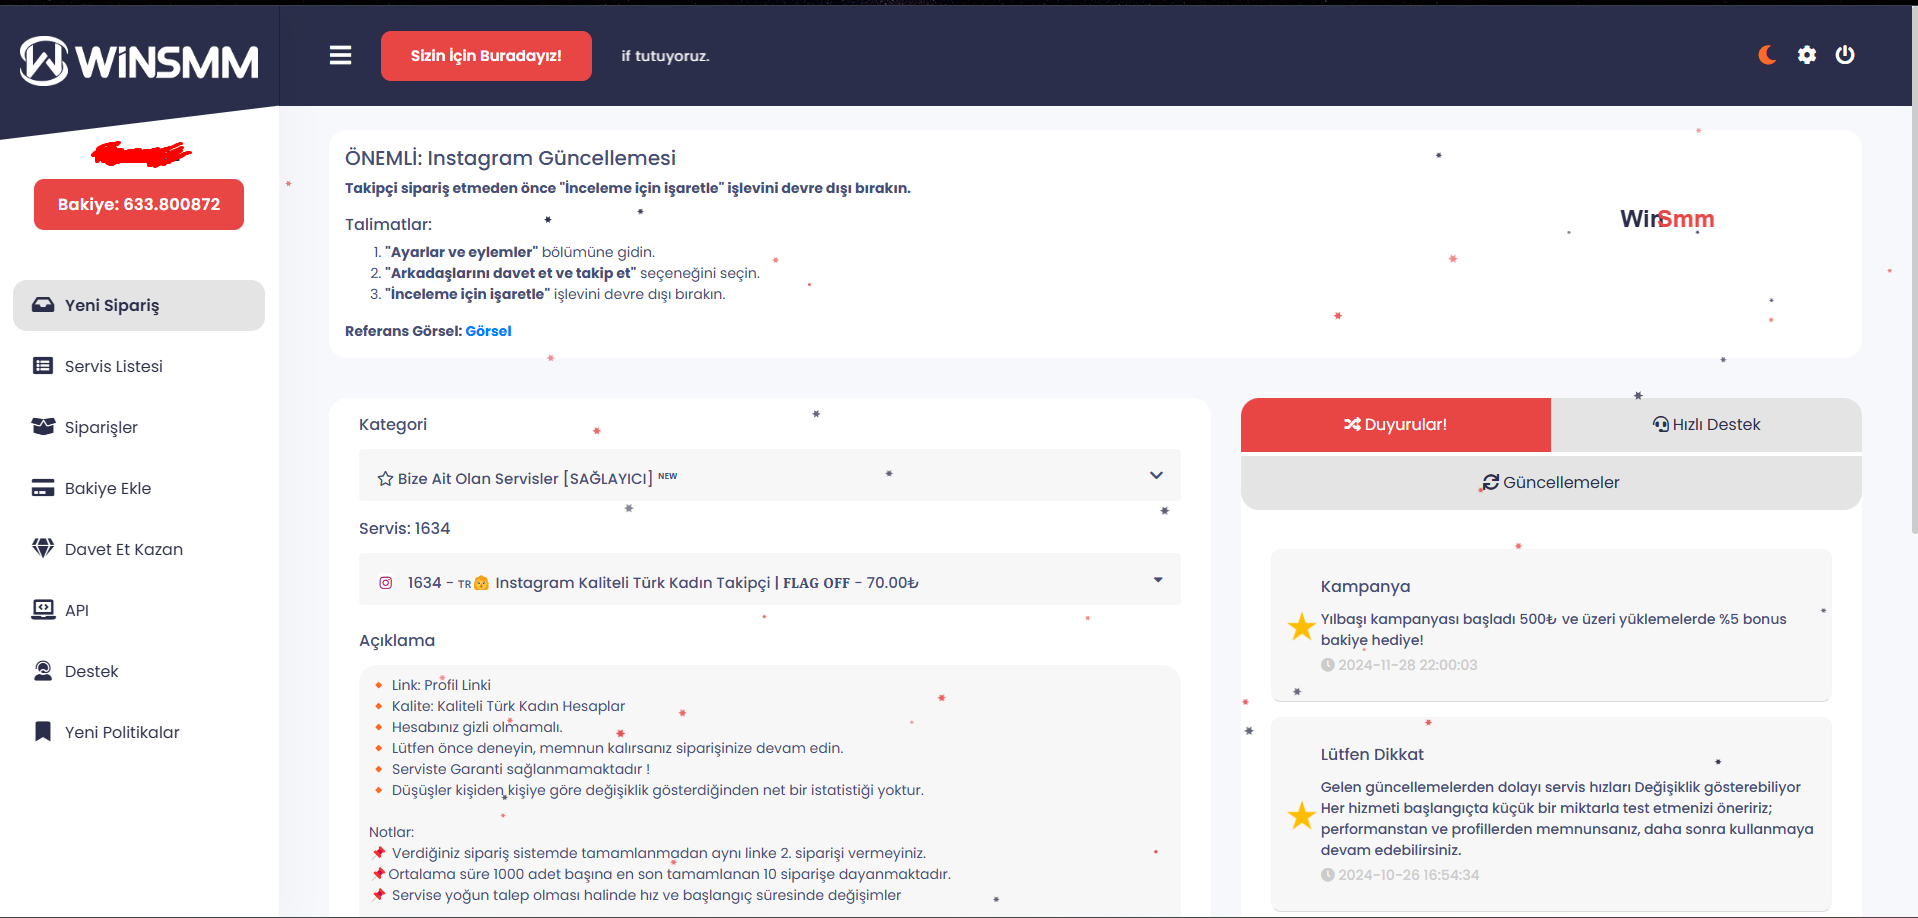Switch to dark mode with moon icon
Viewport: 1918px width, 918px height.
click(1767, 55)
